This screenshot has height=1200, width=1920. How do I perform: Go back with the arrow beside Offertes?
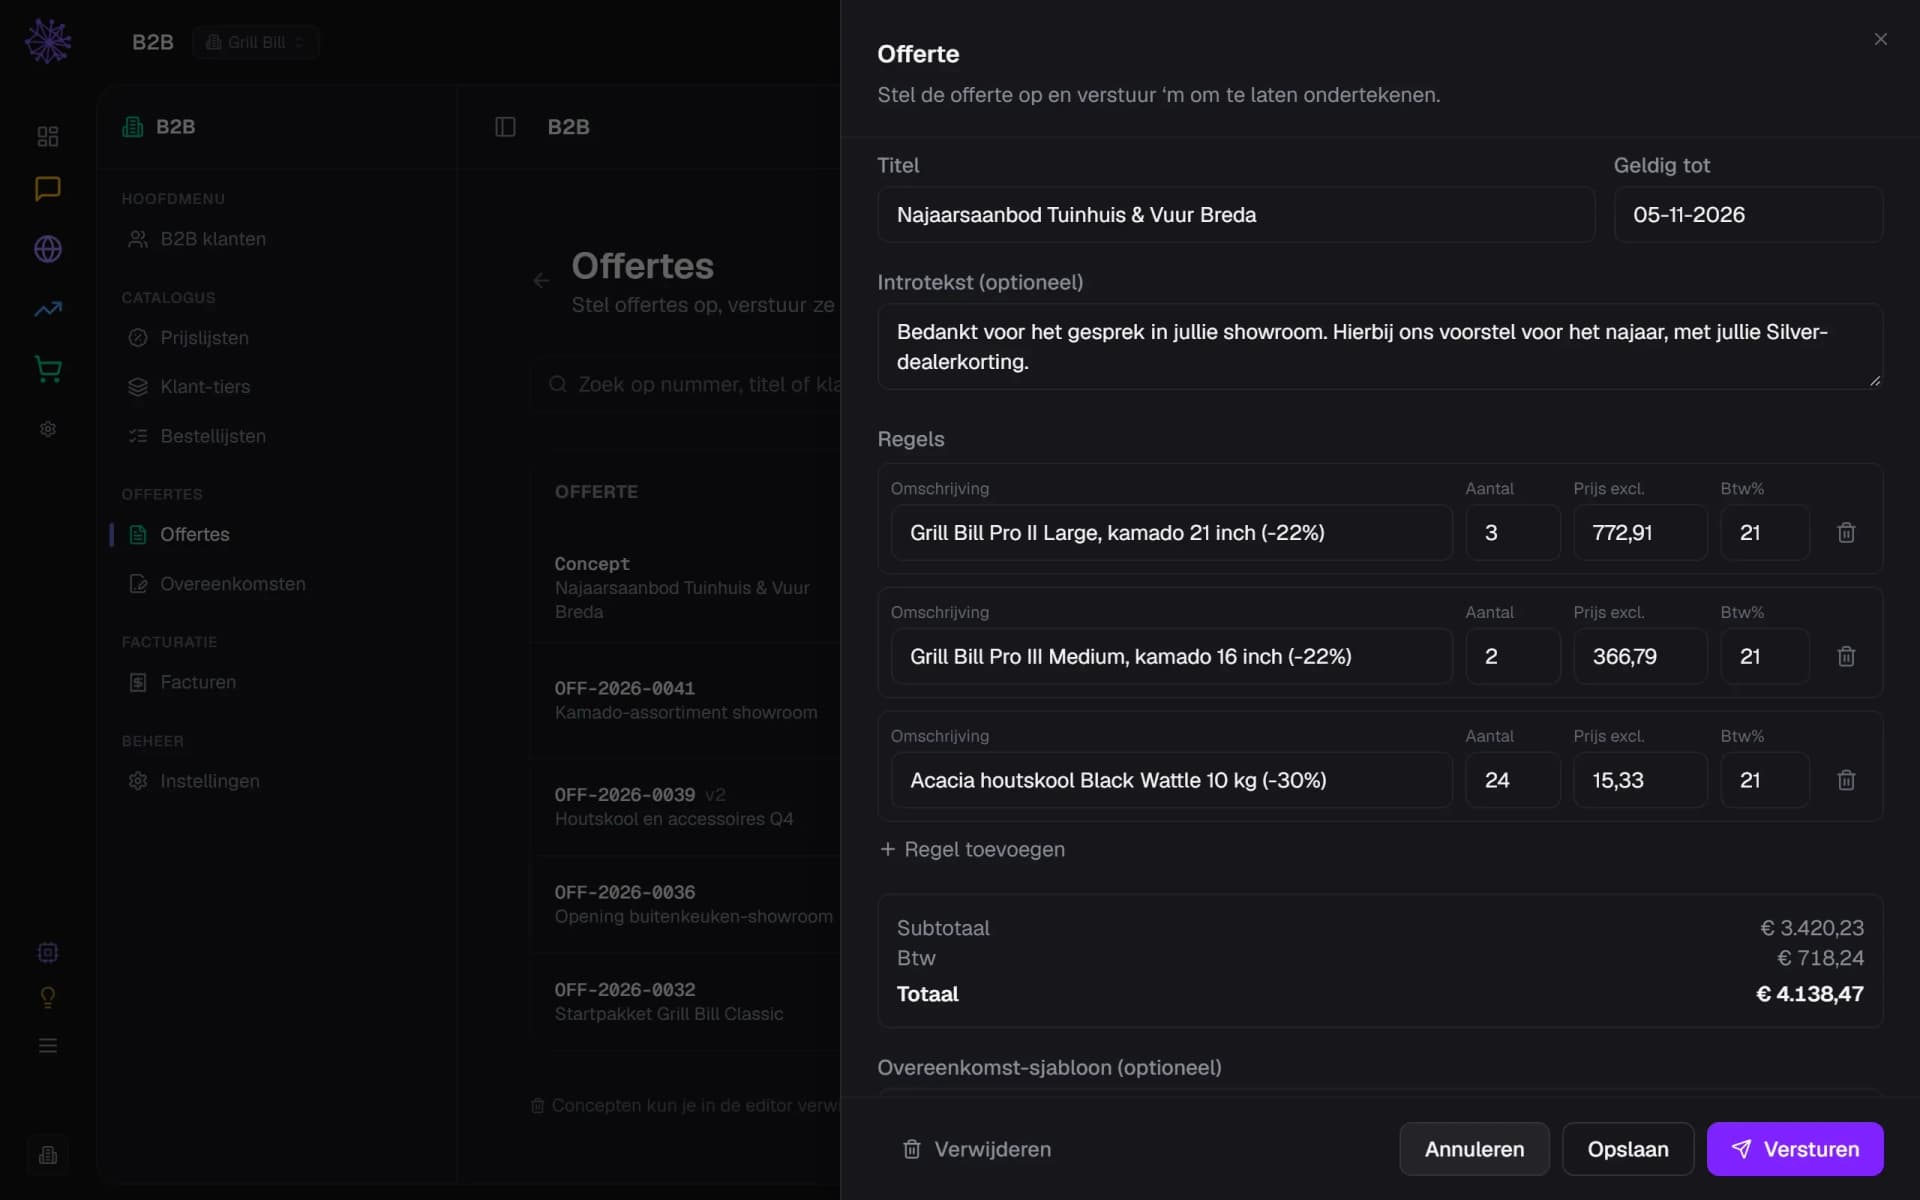[541, 281]
